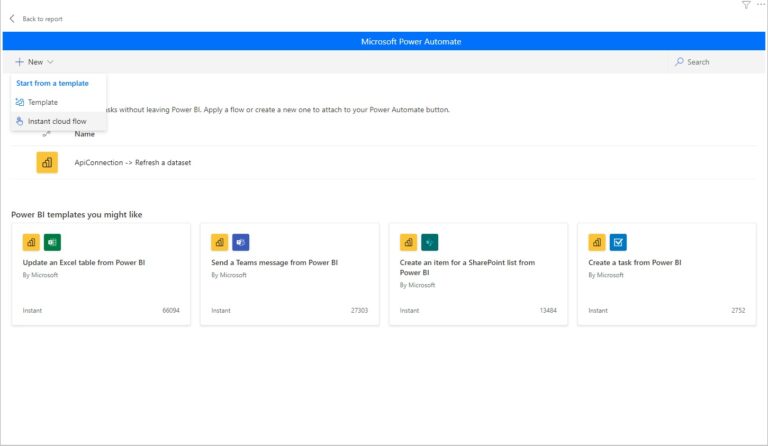Click the plus New button
The width and height of the screenshot is (768, 446).
19,62
